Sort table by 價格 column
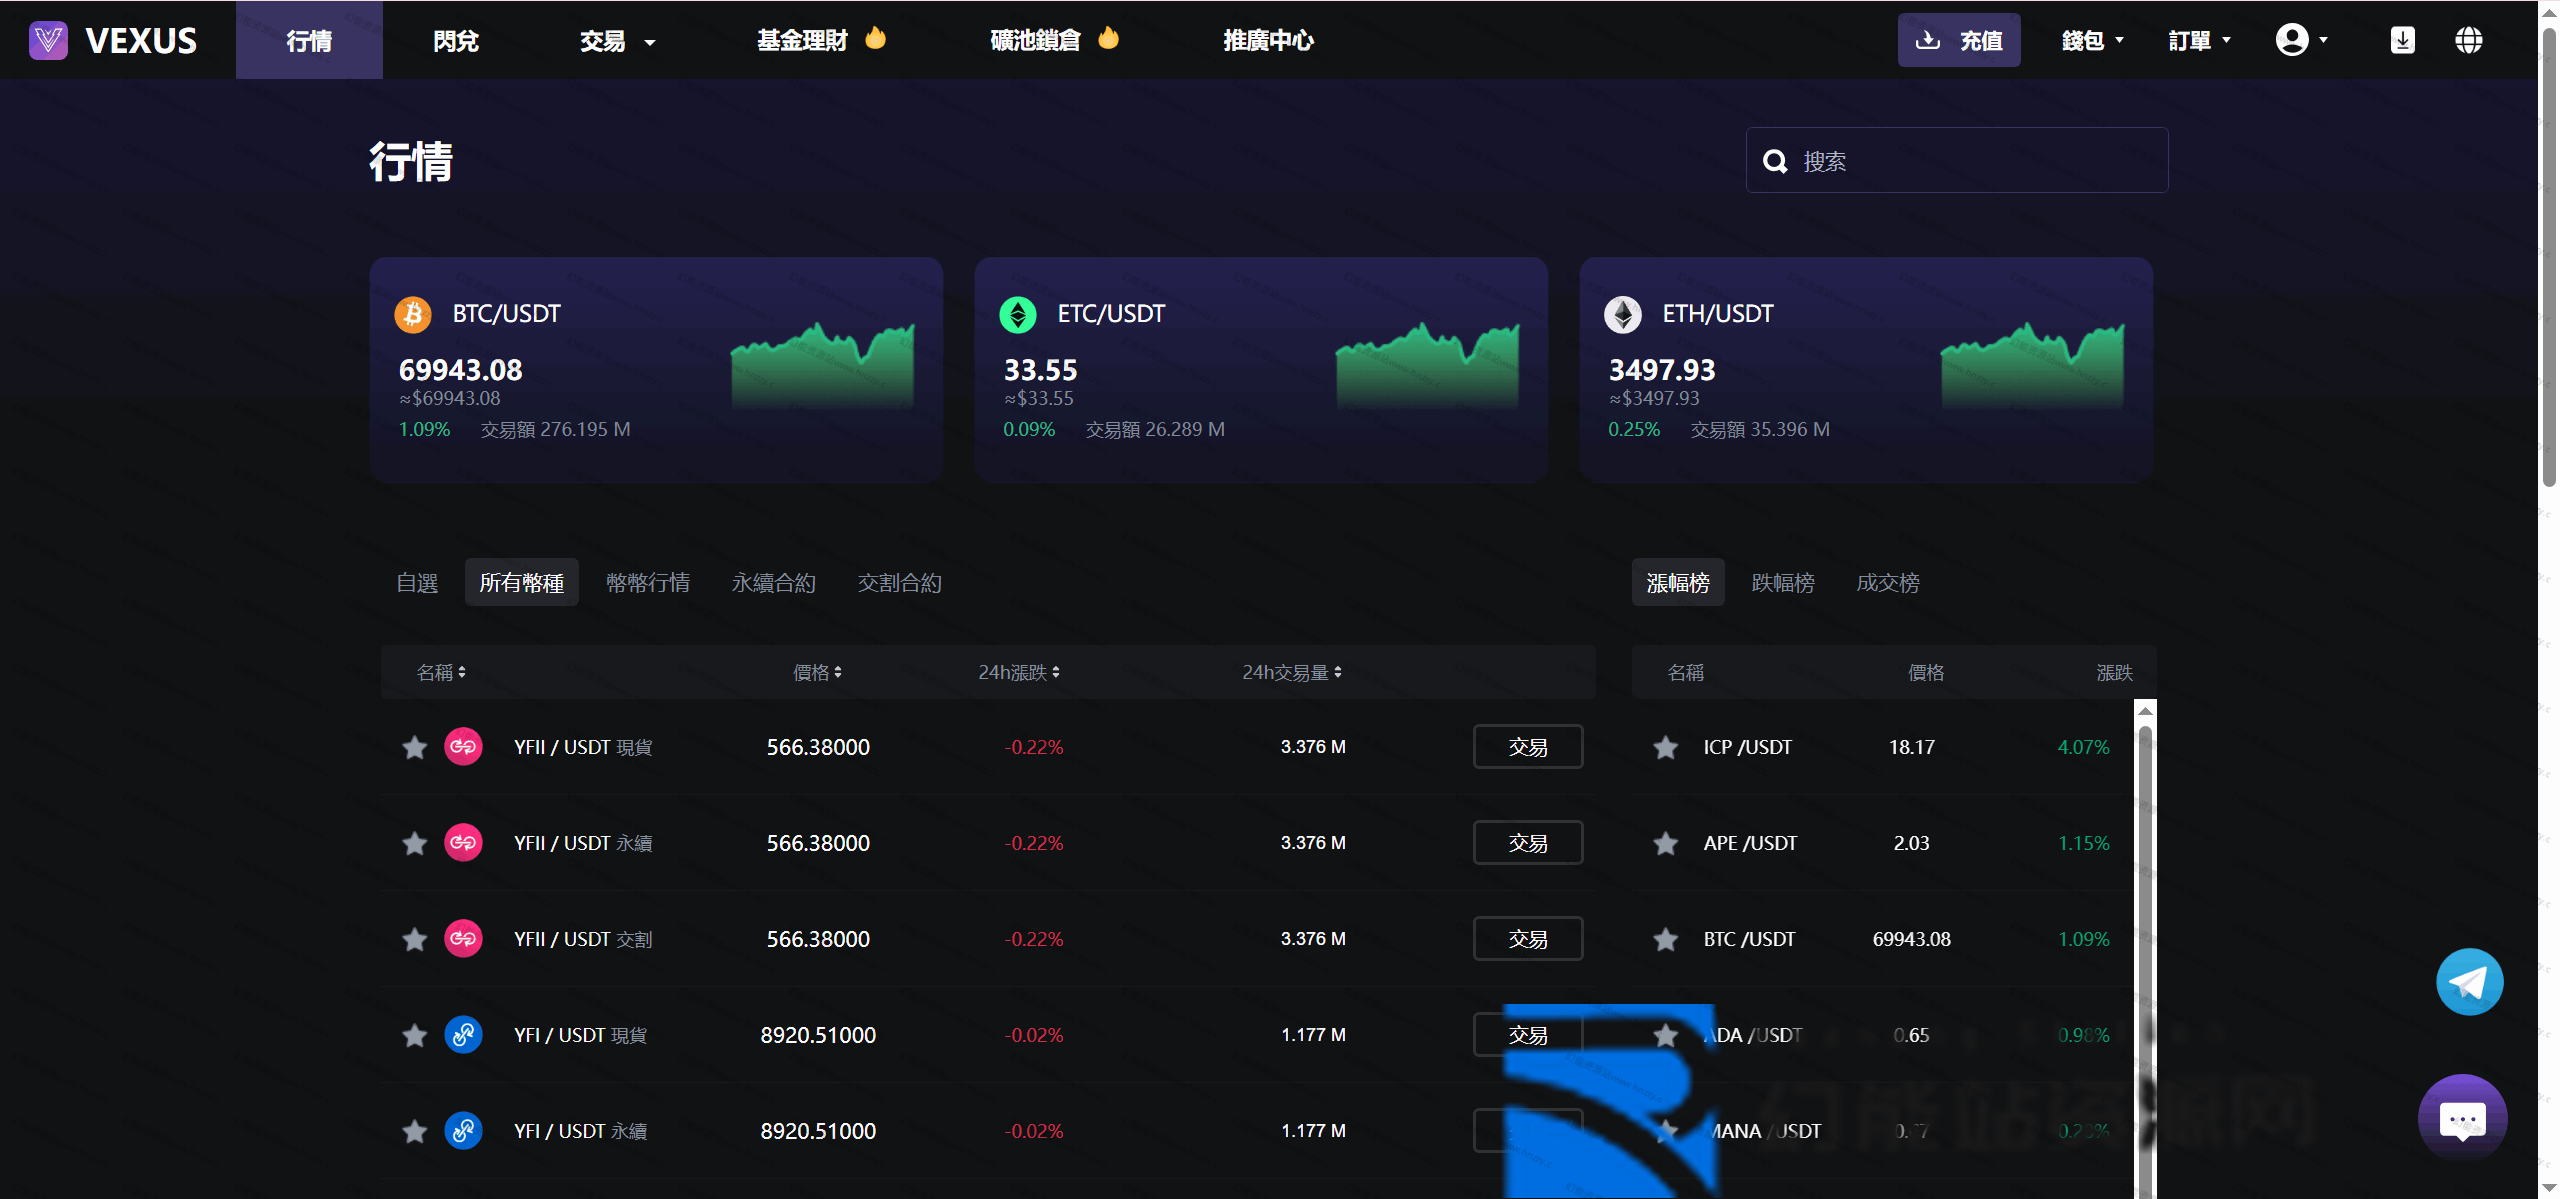 click(817, 672)
